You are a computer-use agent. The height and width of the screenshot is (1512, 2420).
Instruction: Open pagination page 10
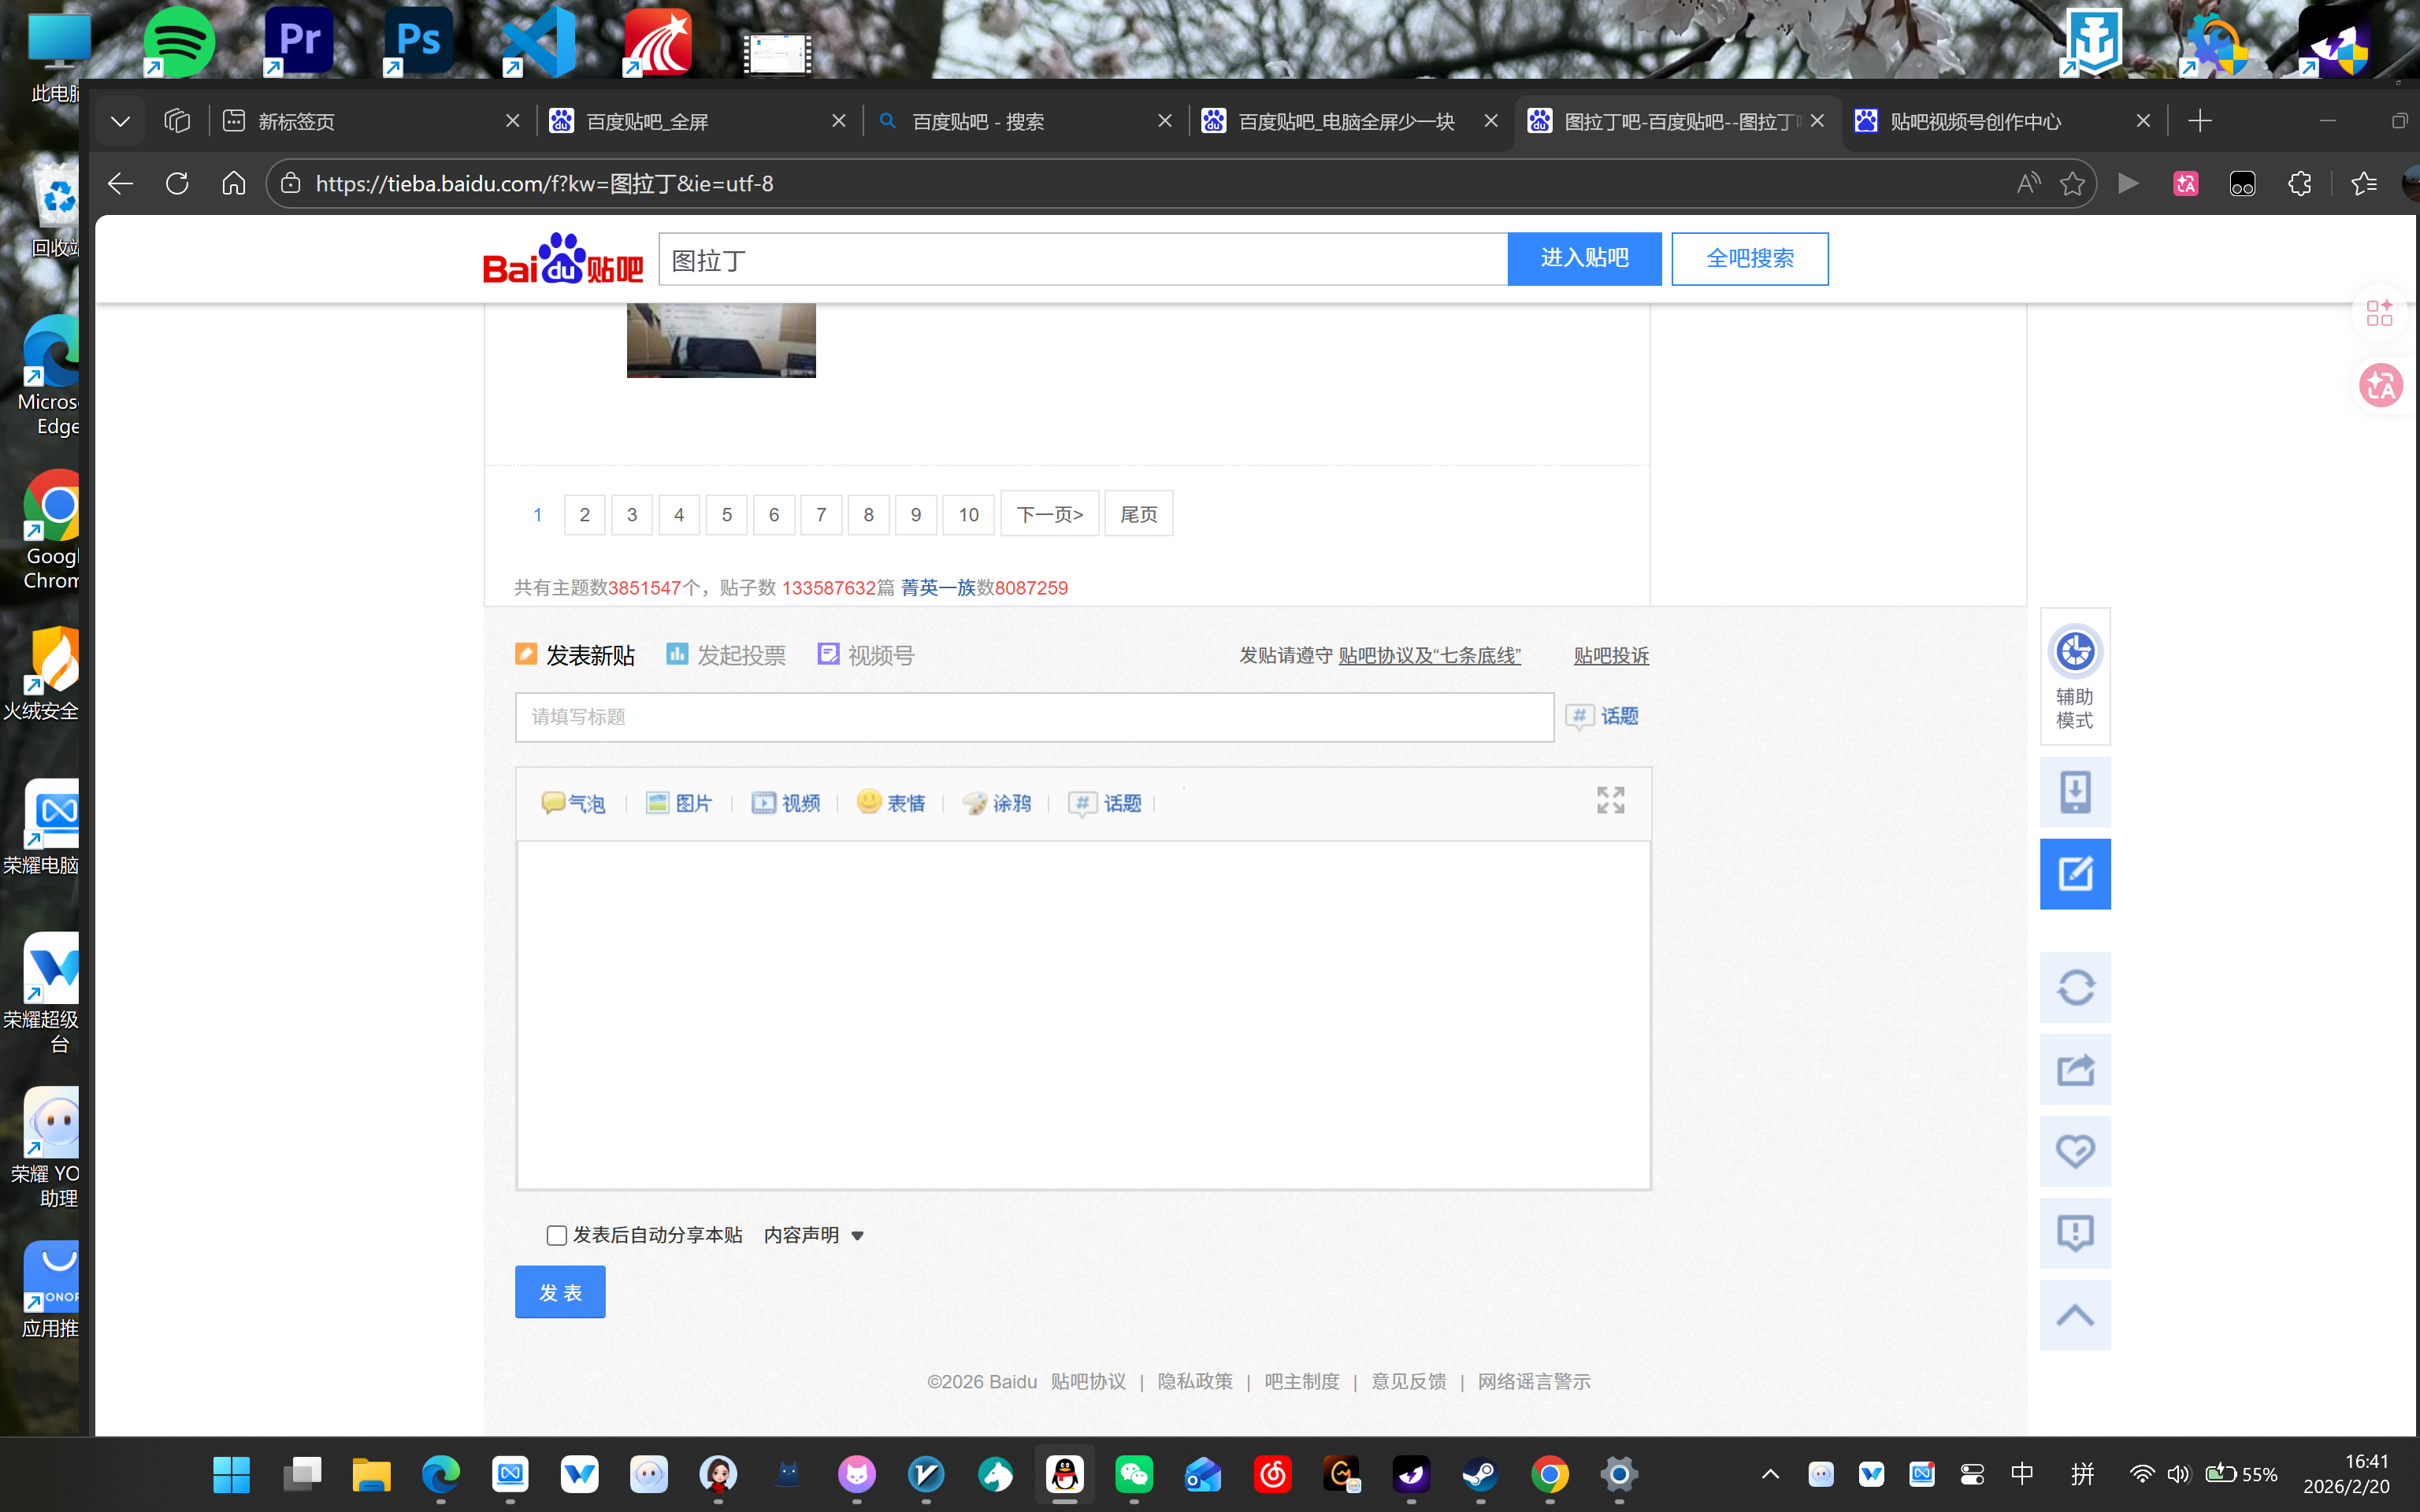tap(968, 515)
